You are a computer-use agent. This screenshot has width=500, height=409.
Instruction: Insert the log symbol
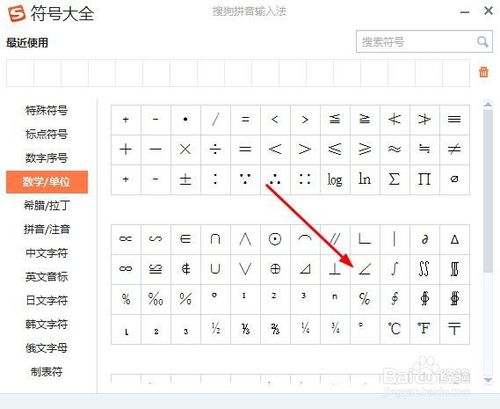[x=335, y=179]
